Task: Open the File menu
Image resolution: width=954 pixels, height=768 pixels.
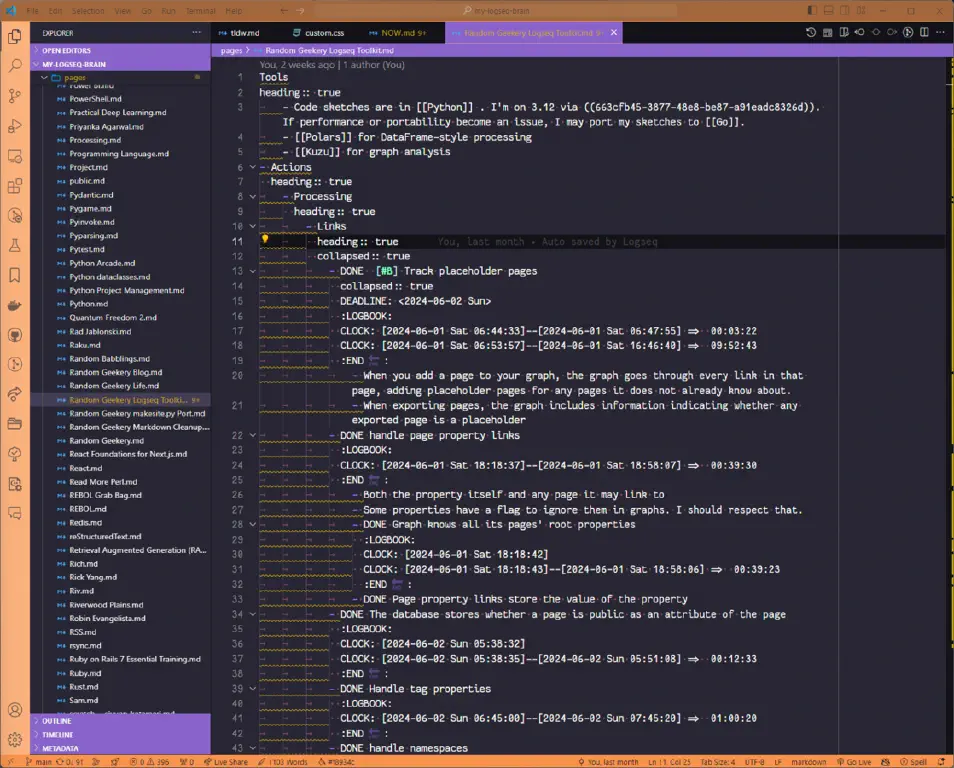Action: tap(33, 11)
